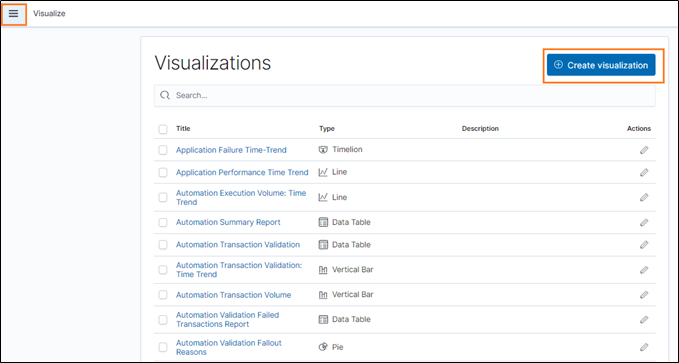Click the Timelion type icon
679x363 pixels.
pos(323,150)
